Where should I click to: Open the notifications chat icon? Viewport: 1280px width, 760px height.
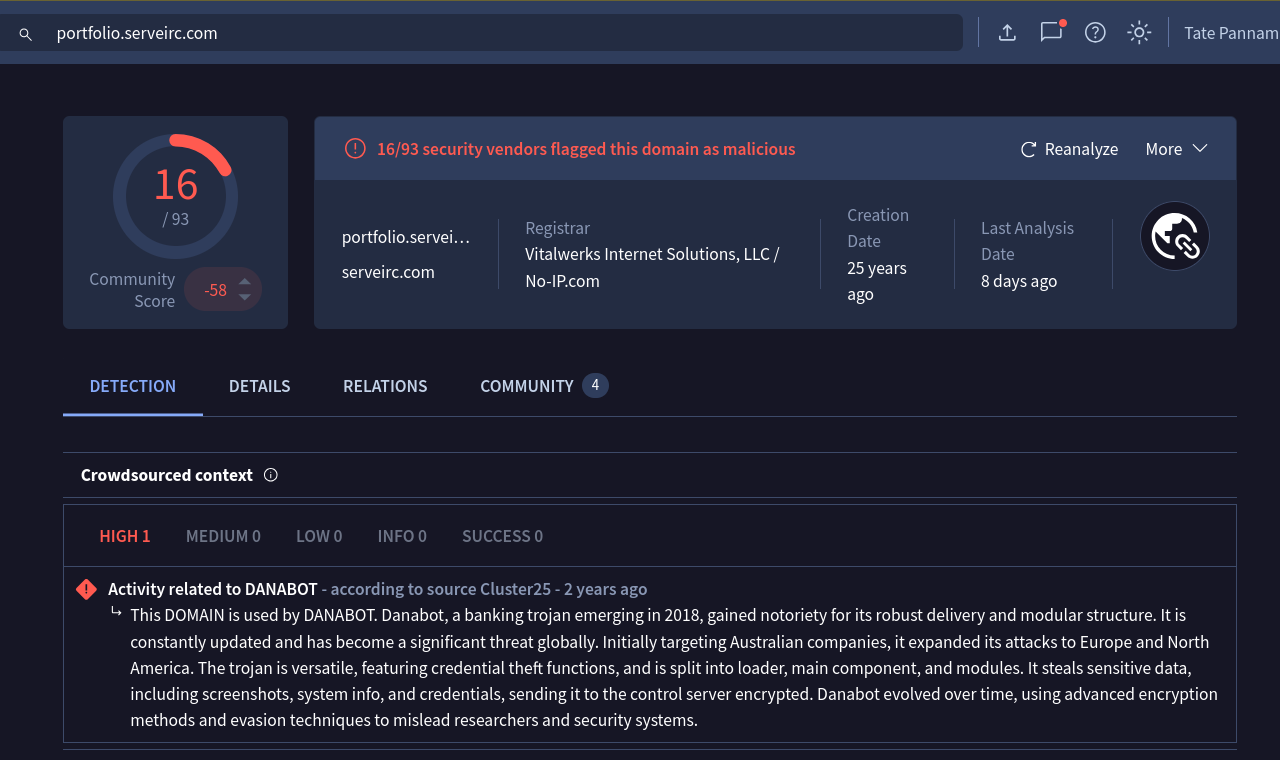point(1050,32)
